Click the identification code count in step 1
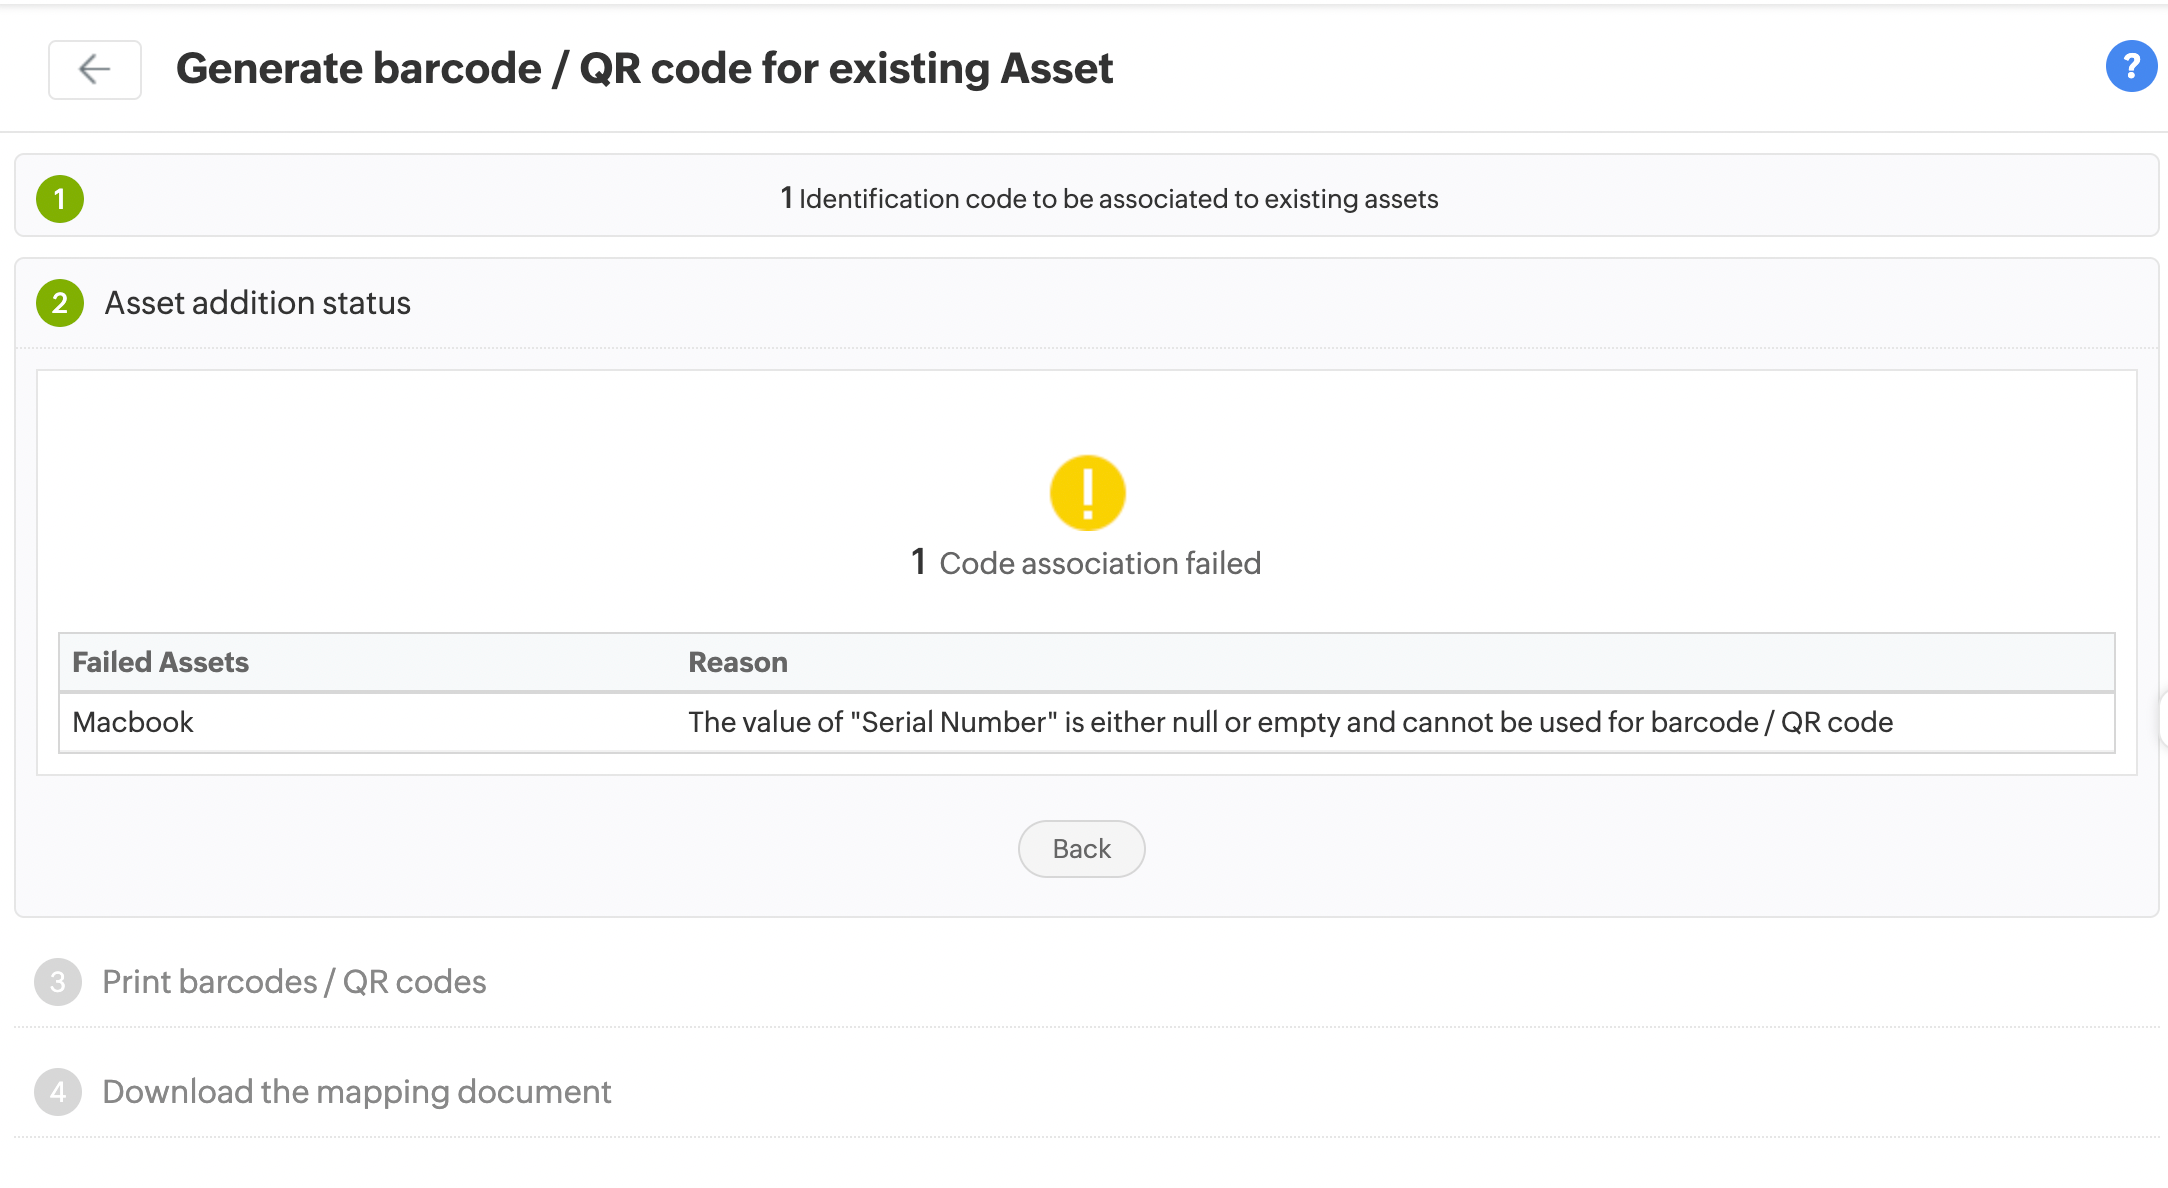This screenshot has height=1188, width=2168. [x=787, y=198]
